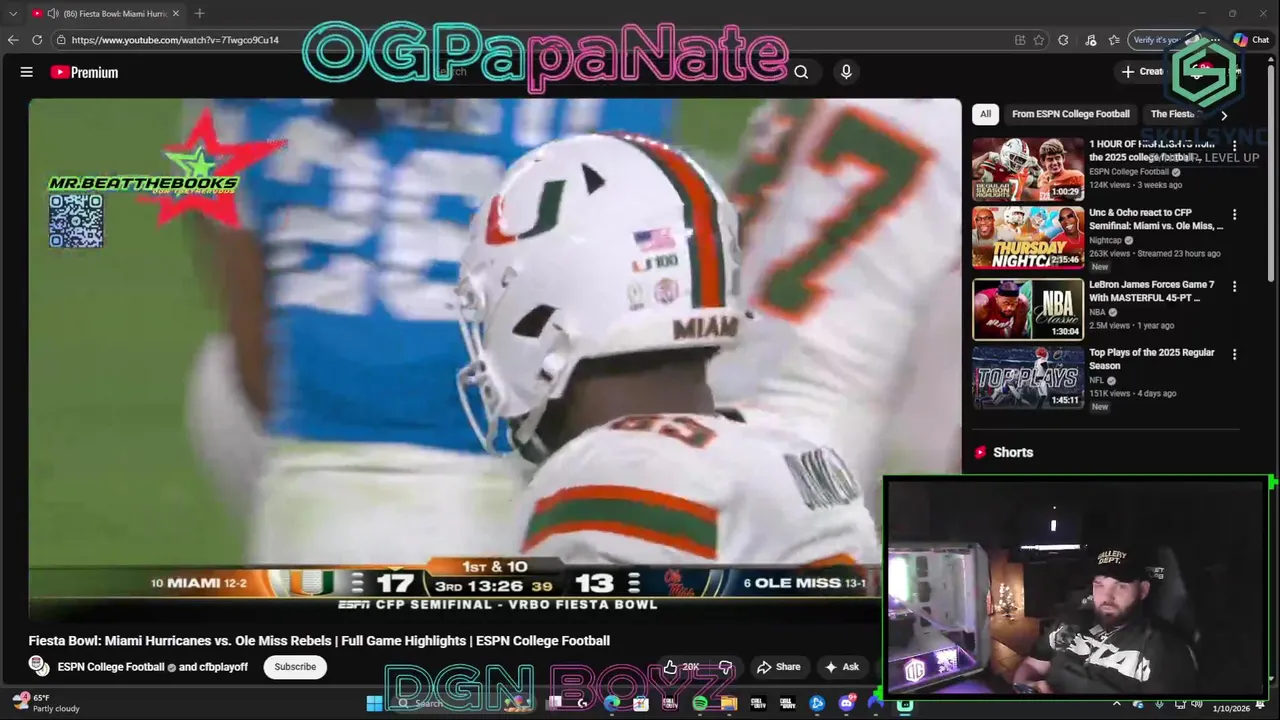Open the Copilot Chat button
Image resolution: width=1280 pixels, height=720 pixels.
click(1251, 40)
